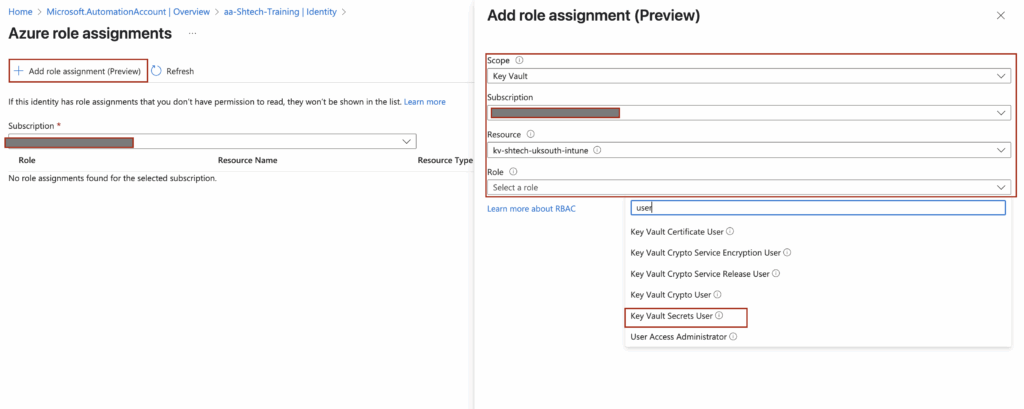Choose Key Vault Crypto Service Encryption User
Image resolution: width=1024 pixels, height=409 pixels.
pos(705,252)
